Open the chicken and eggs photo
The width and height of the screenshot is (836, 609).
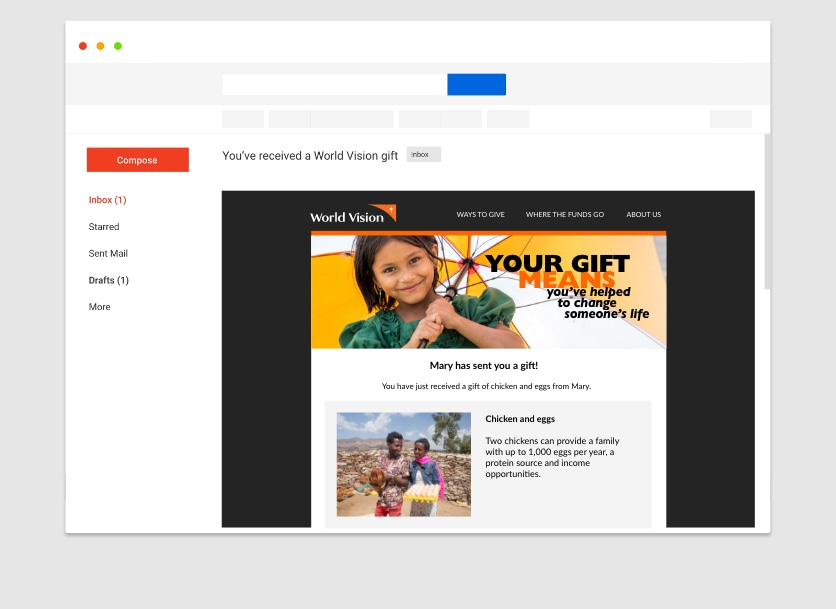404,464
